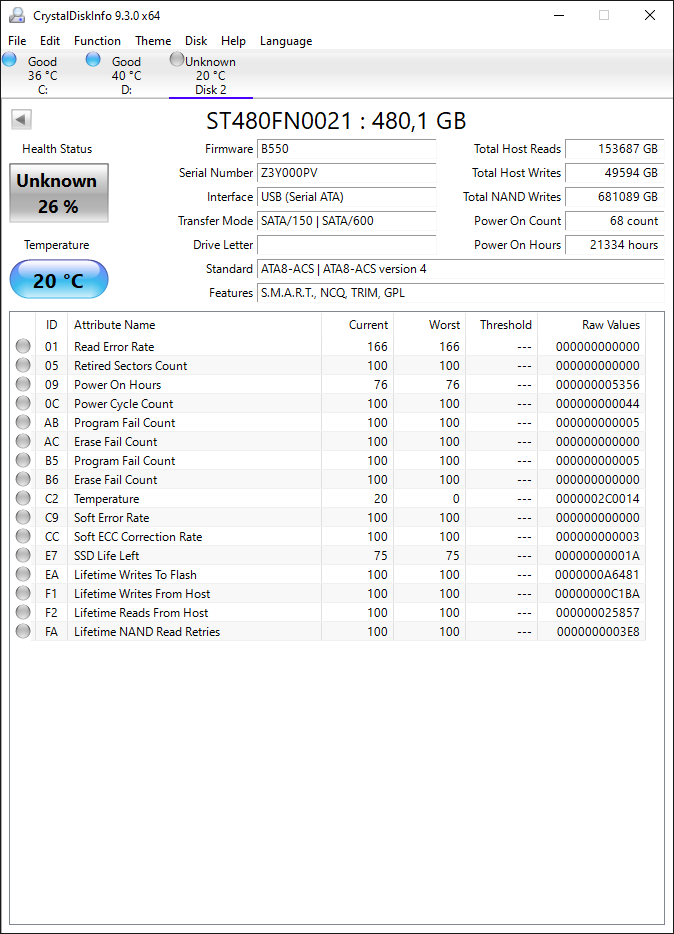Click status circle for Lifetime Writes From Host
Image resolution: width=674 pixels, height=934 pixels.
tap(23, 593)
